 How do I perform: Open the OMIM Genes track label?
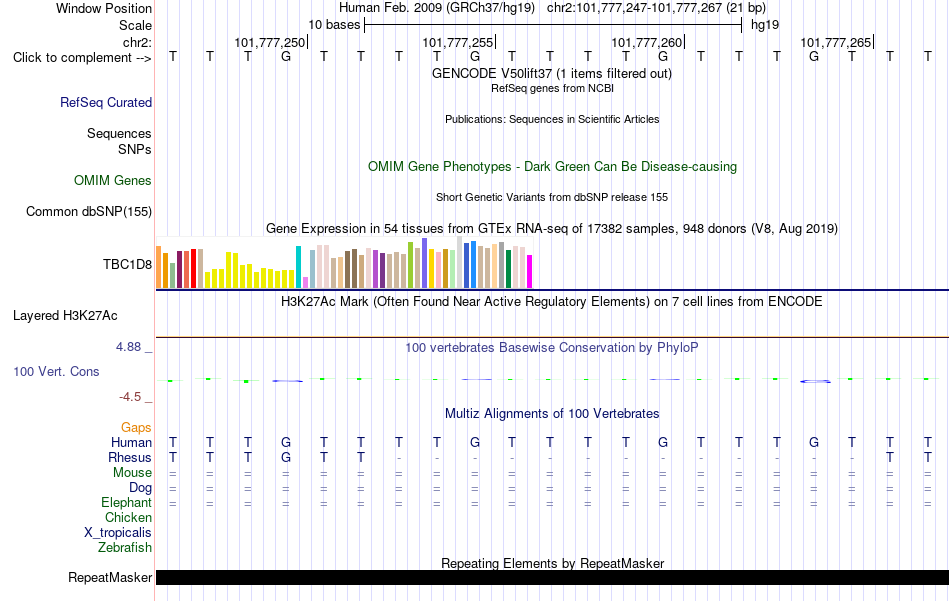pyautogui.click(x=112, y=181)
